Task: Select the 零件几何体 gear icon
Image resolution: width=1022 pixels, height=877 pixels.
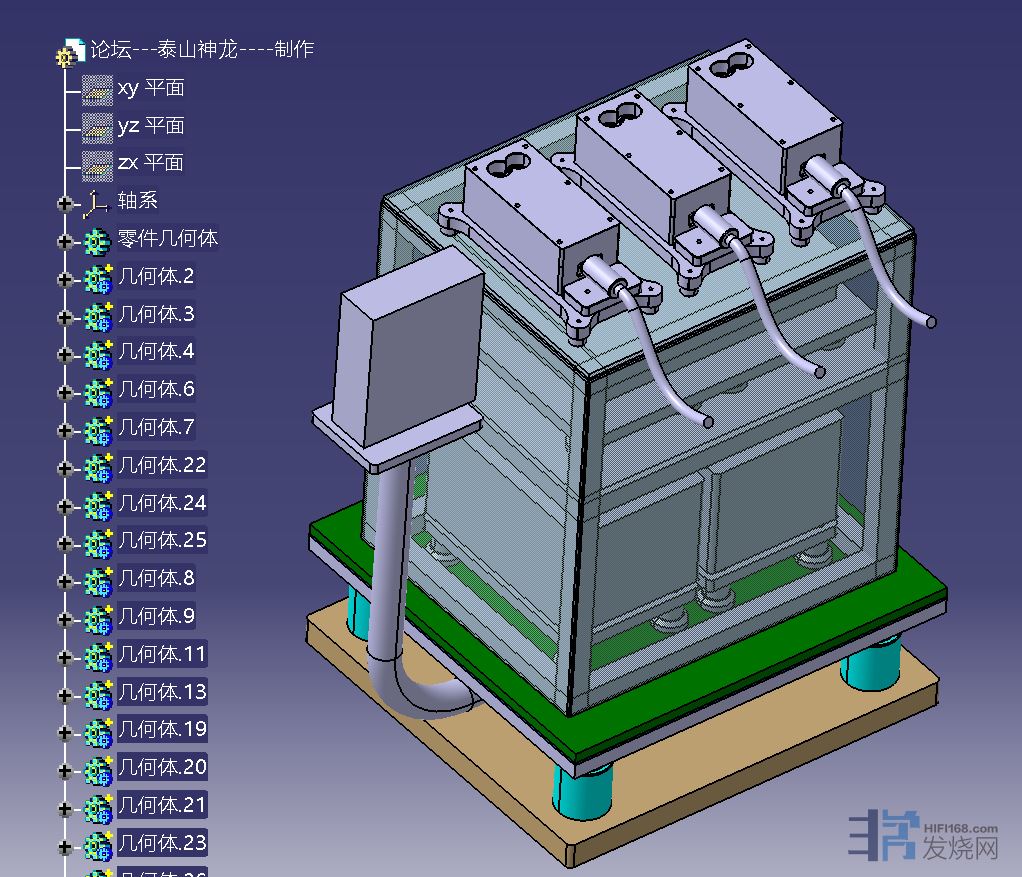Action: click(x=96, y=241)
